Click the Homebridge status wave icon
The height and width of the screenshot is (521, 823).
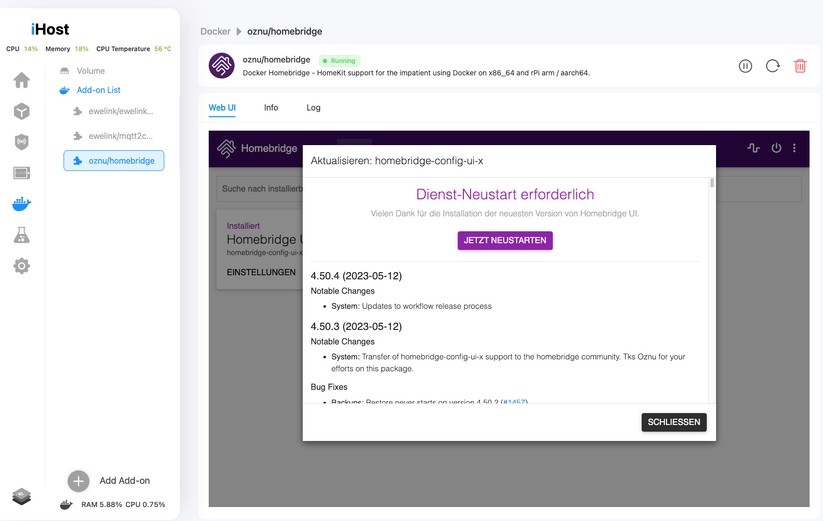click(753, 148)
